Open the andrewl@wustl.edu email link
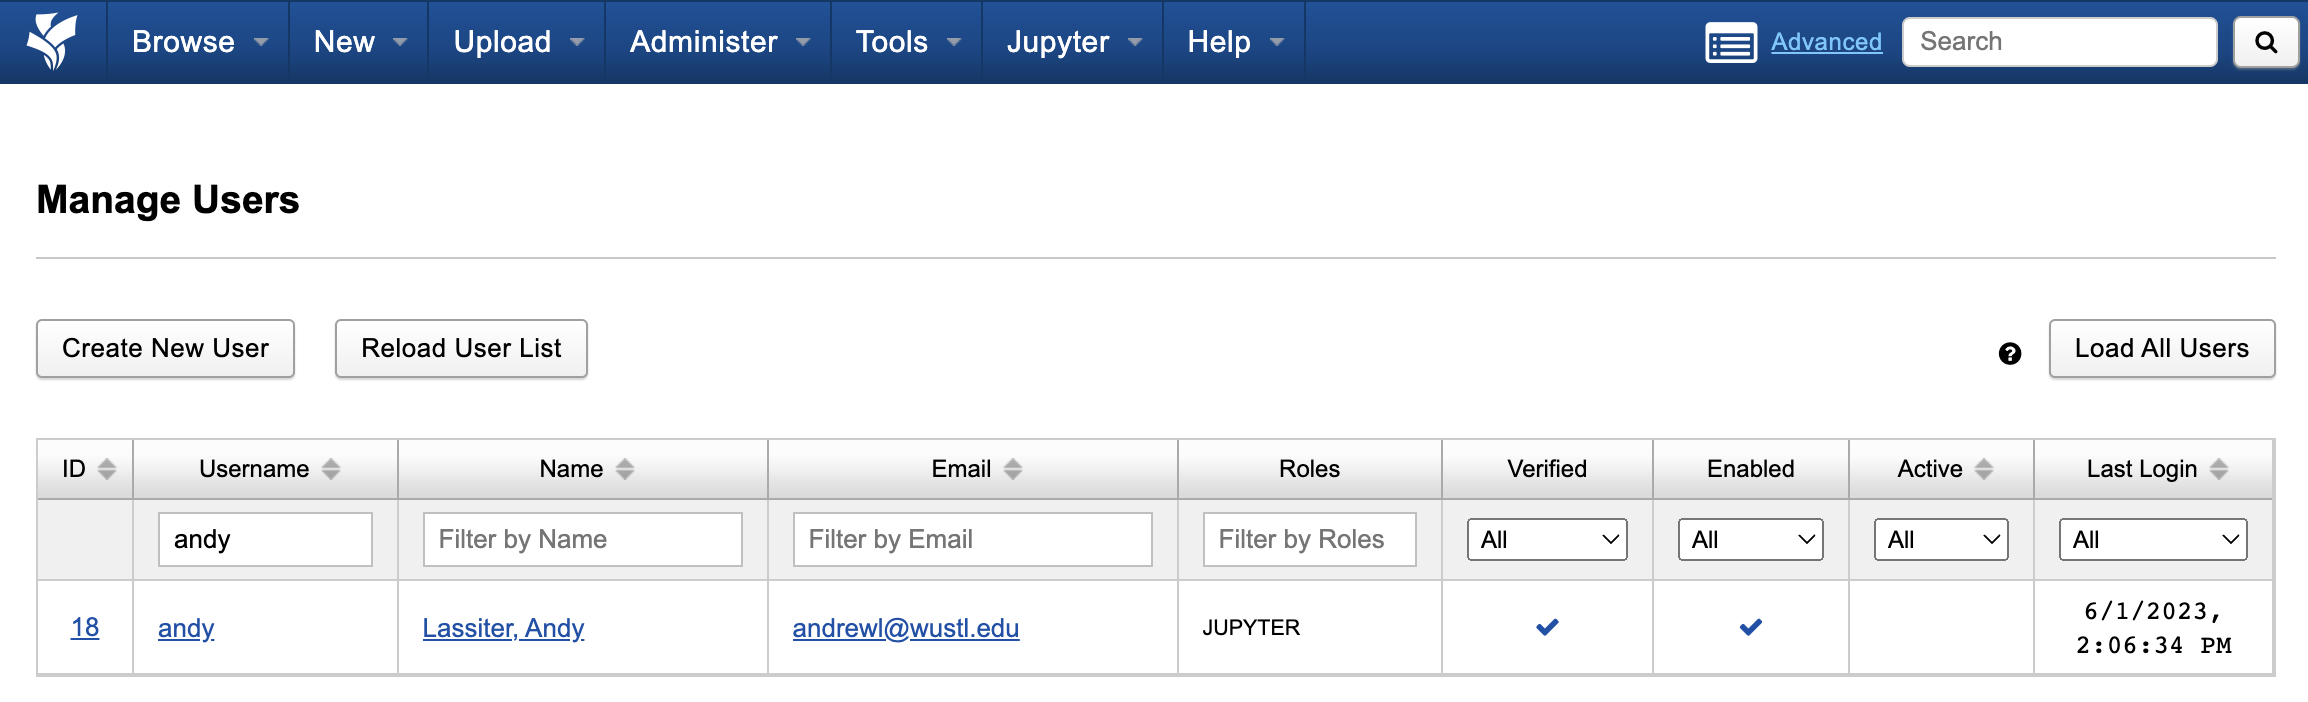The width and height of the screenshot is (2308, 702). pyautogui.click(x=905, y=628)
